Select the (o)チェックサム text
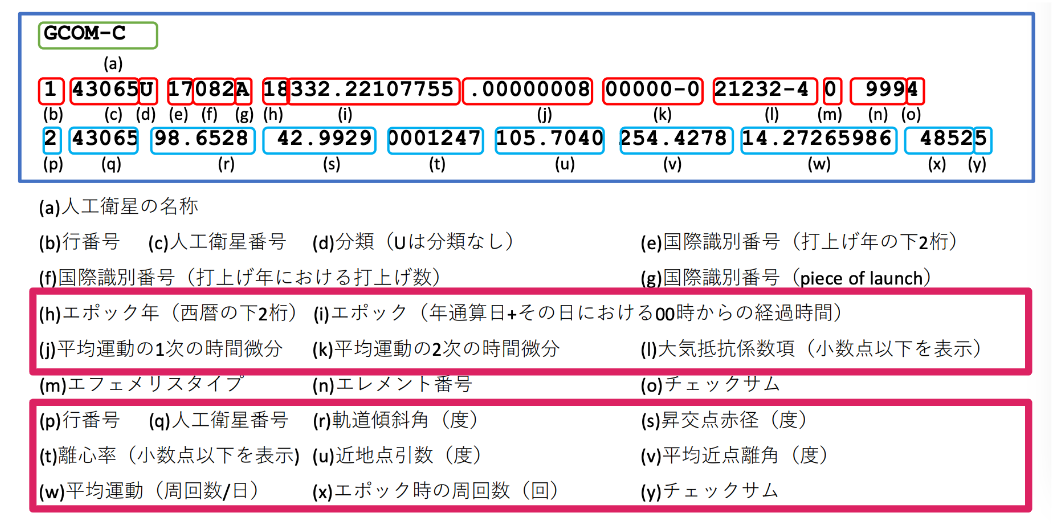Viewport: 1063px width, 524px height. (710, 384)
